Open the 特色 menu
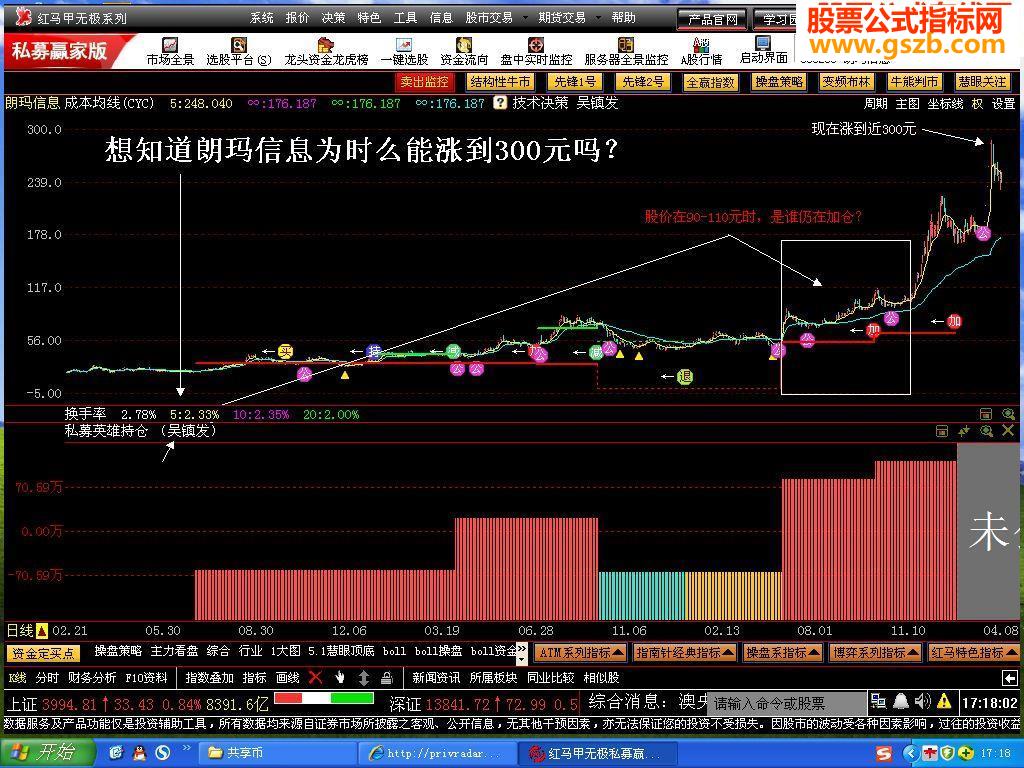Screen dimensions: 1024x768 point(369,18)
